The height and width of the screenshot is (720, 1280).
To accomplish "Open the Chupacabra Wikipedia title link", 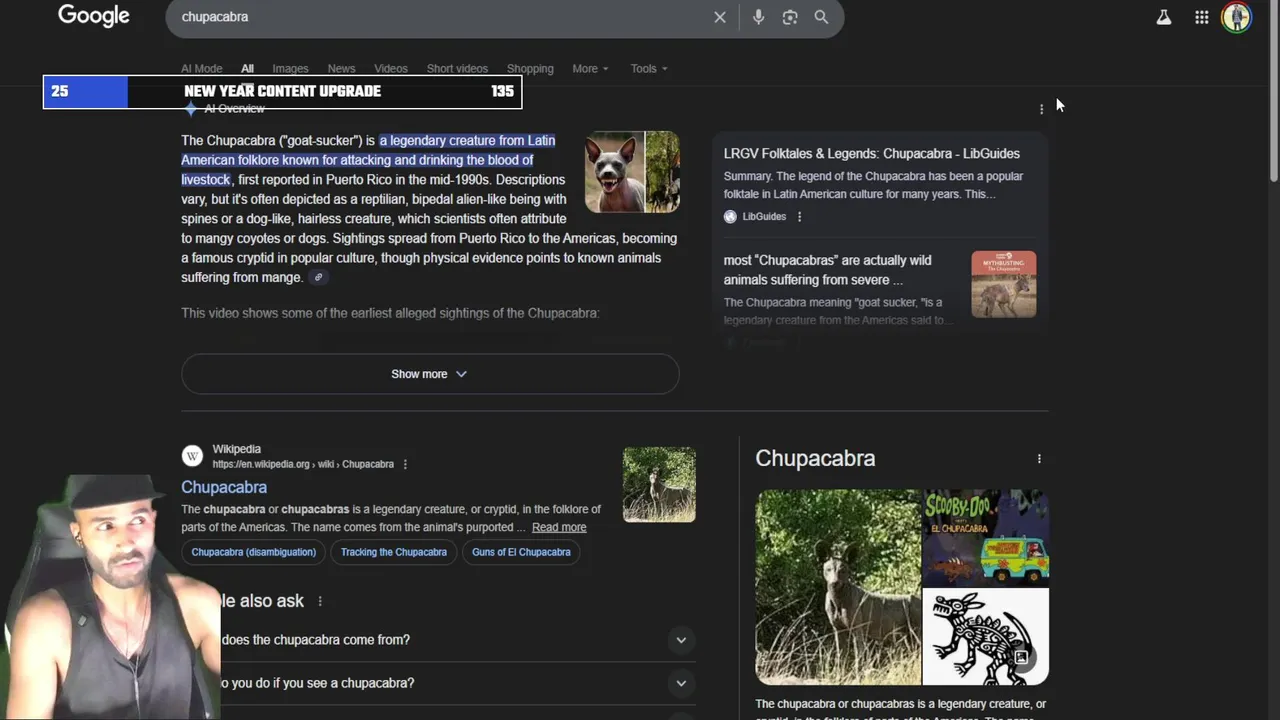I will [x=224, y=487].
